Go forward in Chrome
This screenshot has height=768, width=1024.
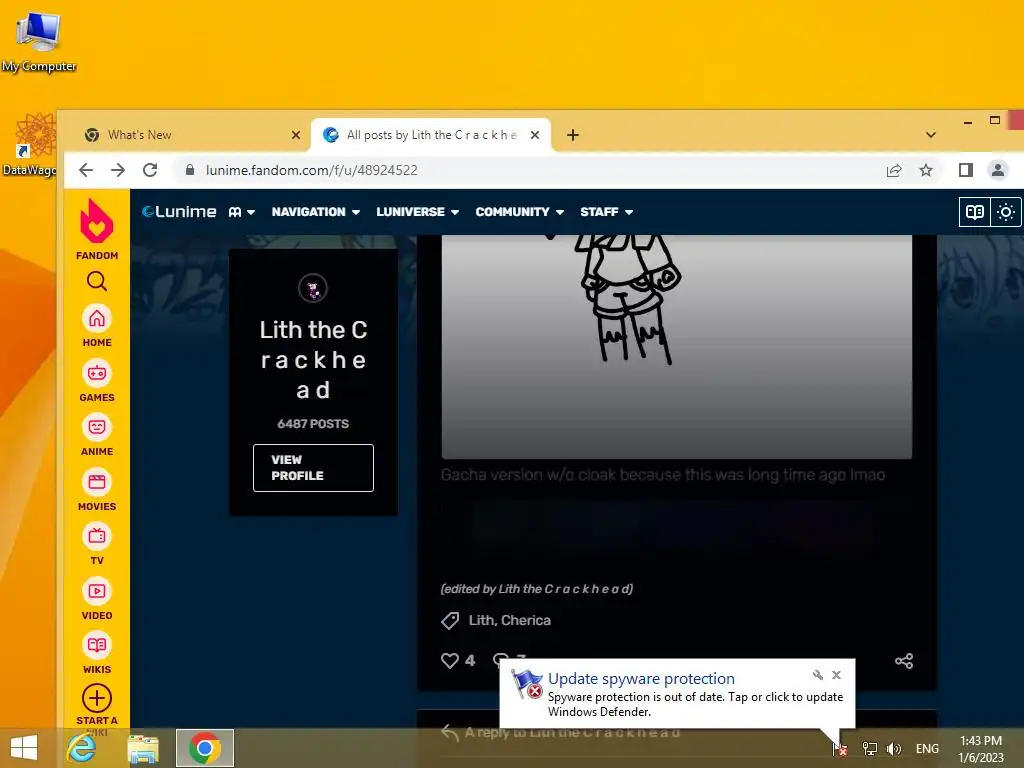click(118, 170)
